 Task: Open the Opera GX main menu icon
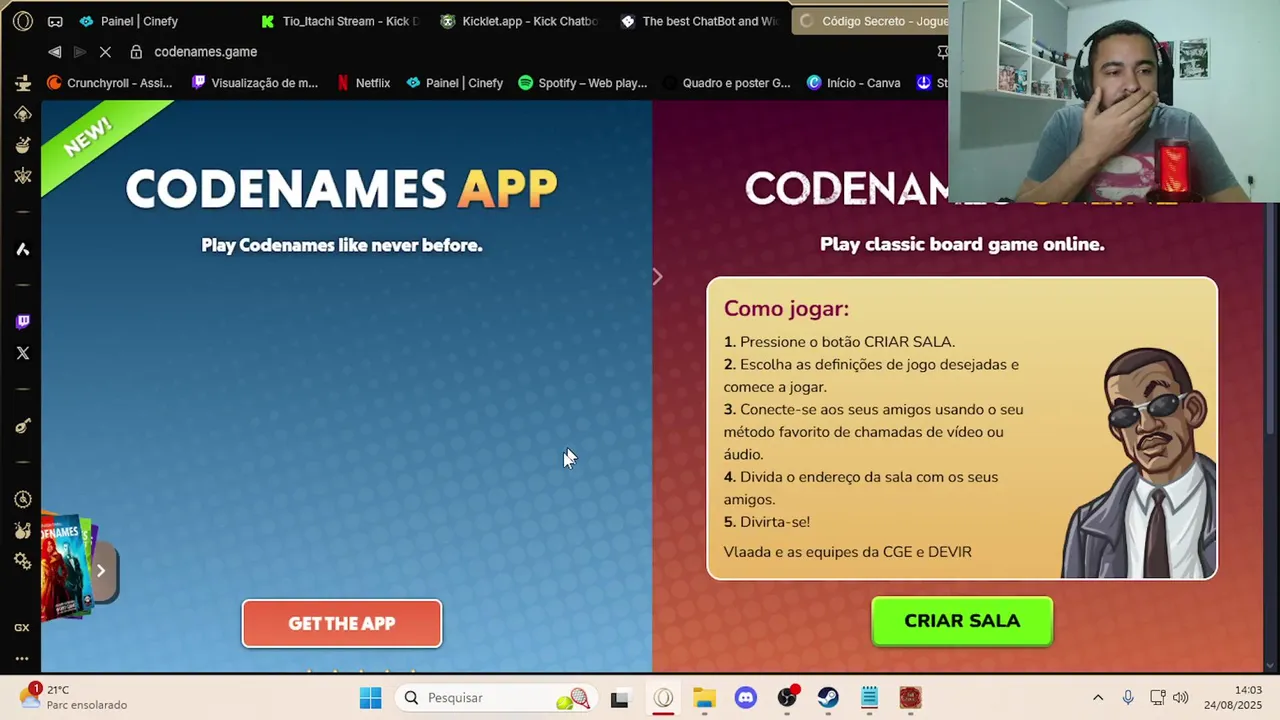[22, 21]
